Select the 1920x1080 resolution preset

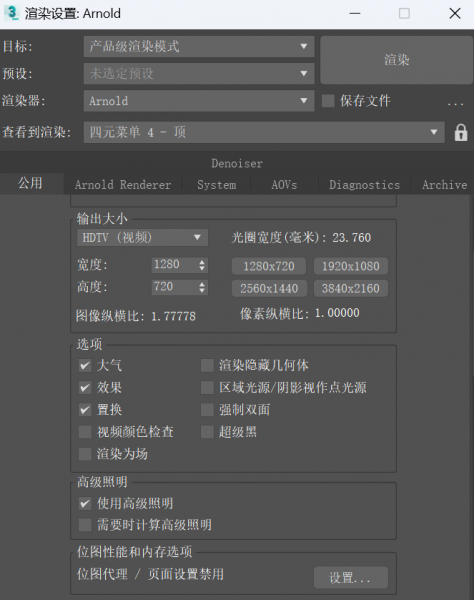coord(351,266)
